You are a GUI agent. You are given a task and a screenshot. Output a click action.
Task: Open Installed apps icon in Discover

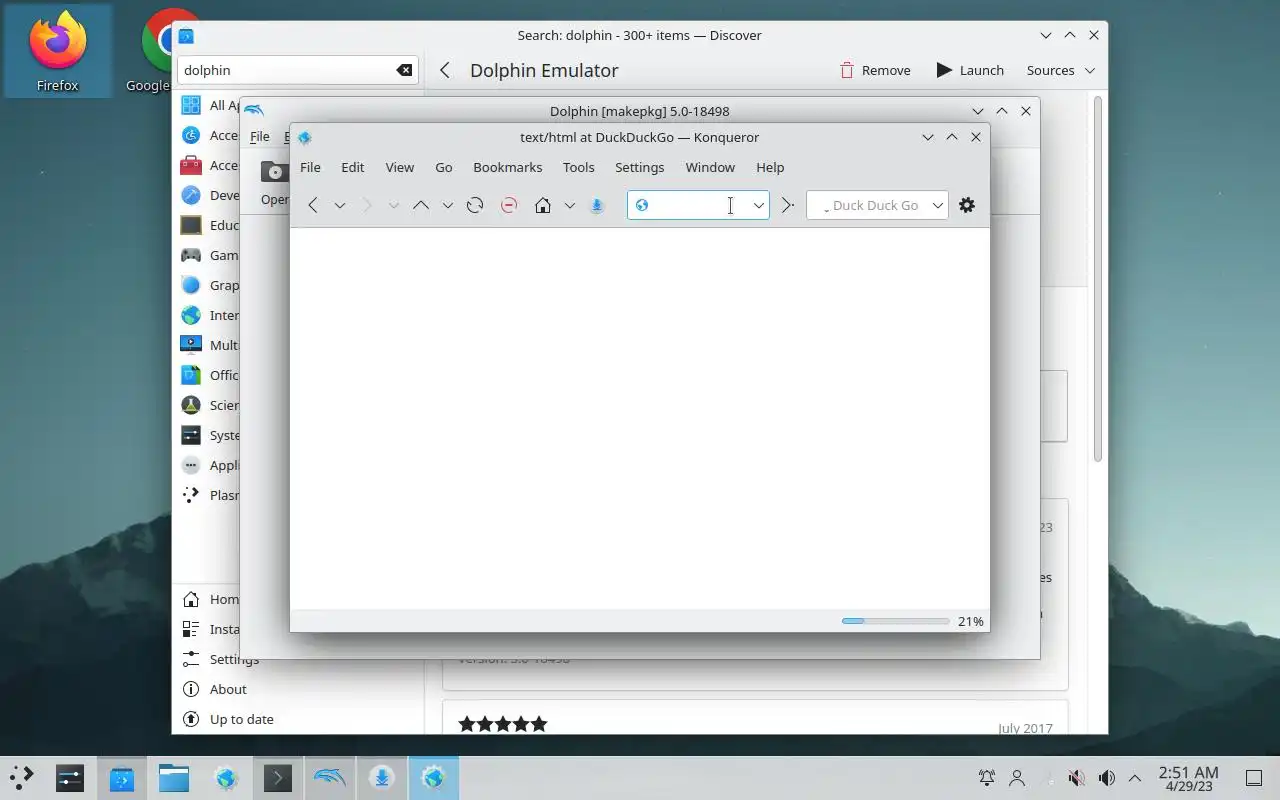tap(191, 629)
